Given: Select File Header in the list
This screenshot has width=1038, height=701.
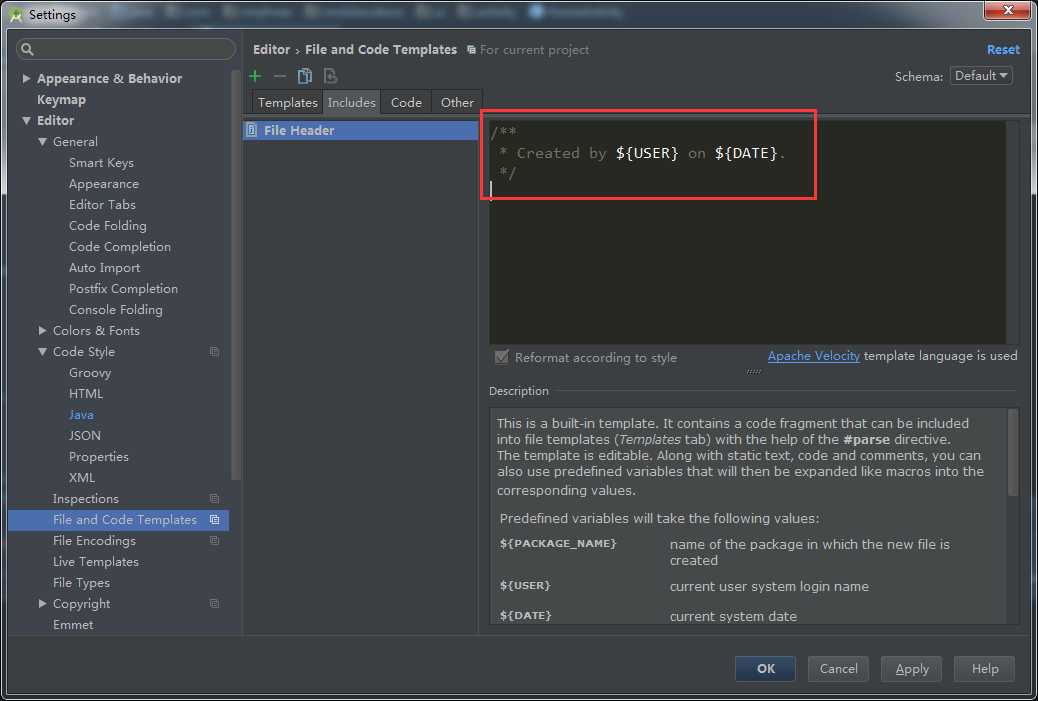Looking at the screenshot, I should pos(360,130).
